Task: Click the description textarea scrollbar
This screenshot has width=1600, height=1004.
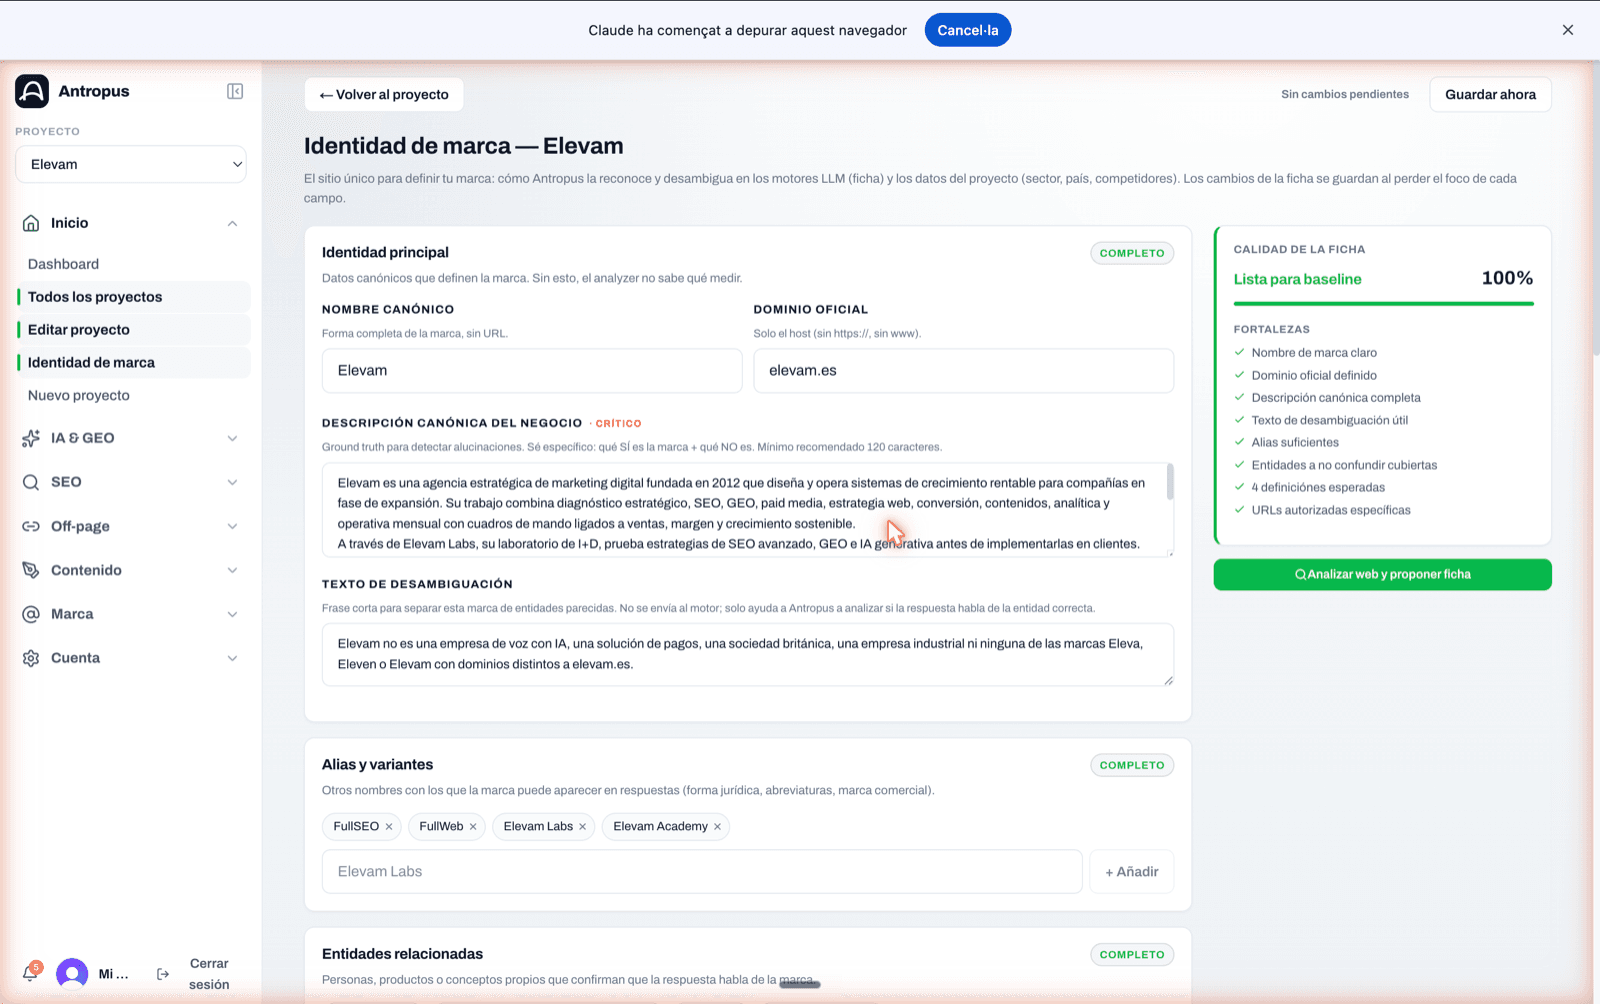Action: [x=1170, y=482]
